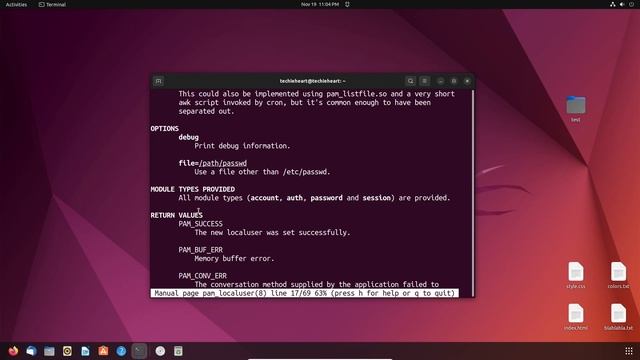The image size is (640, 360).
Task: Show Applications grid
Action: tap(629, 351)
